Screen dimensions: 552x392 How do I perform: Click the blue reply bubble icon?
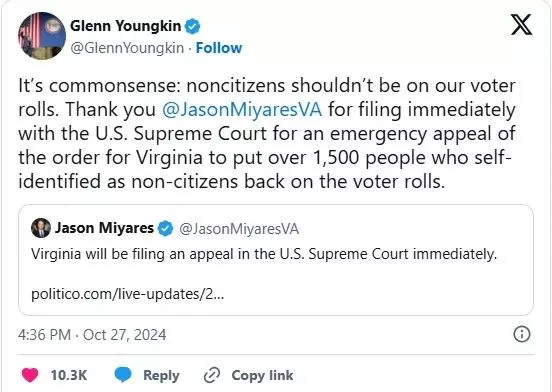click(123, 375)
